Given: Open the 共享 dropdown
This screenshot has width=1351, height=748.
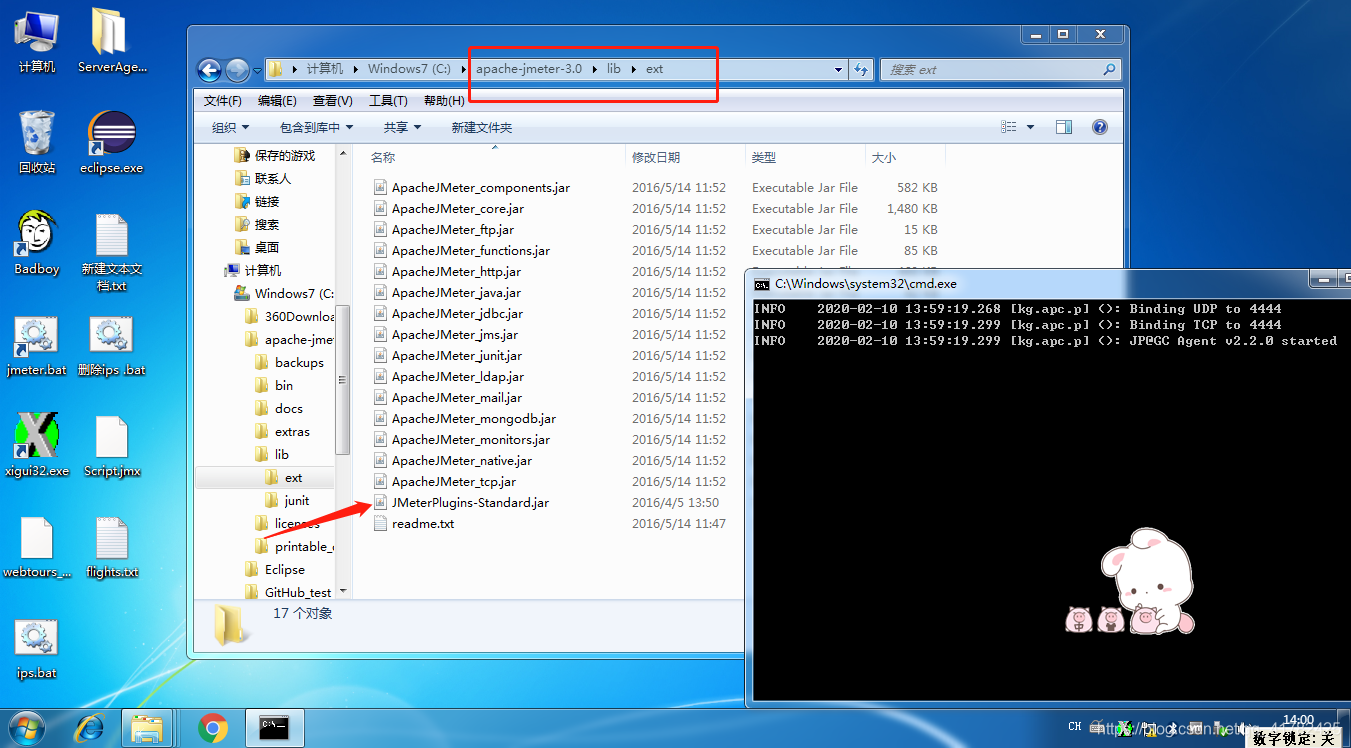Looking at the screenshot, I should 403,127.
